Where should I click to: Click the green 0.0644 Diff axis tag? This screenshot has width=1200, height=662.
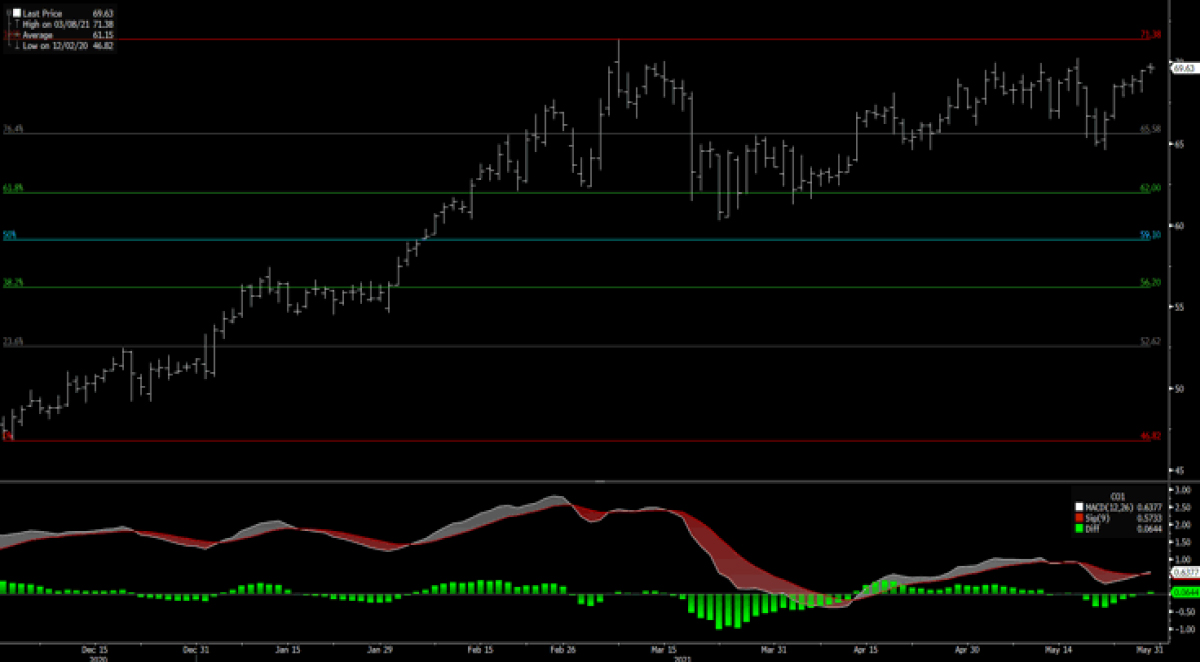pyautogui.click(x=1183, y=593)
